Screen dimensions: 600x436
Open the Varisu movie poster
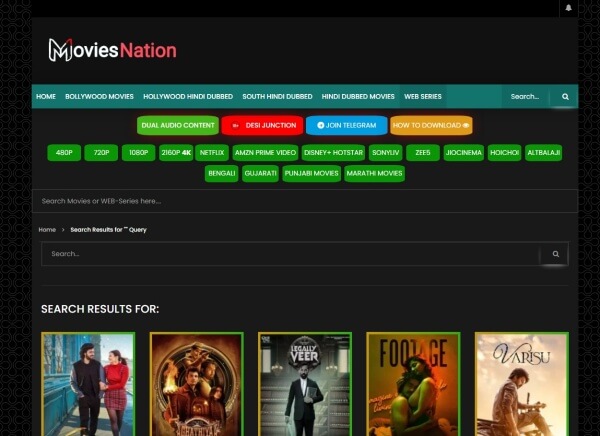point(522,384)
